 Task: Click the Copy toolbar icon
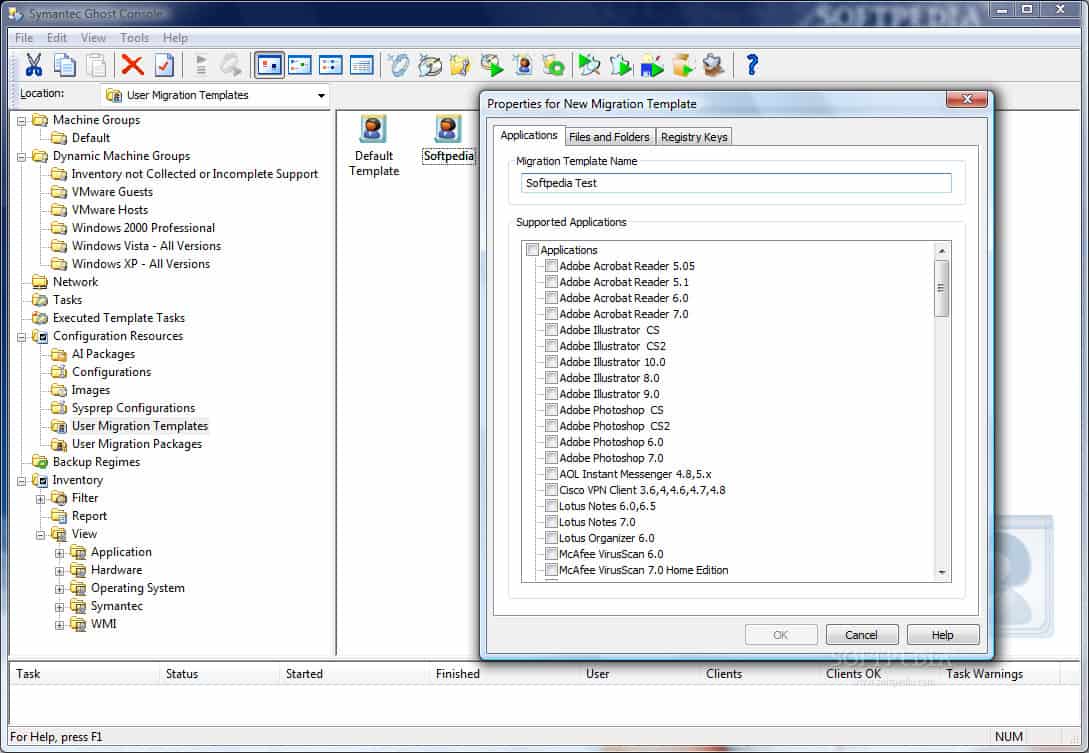coord(65,65)
